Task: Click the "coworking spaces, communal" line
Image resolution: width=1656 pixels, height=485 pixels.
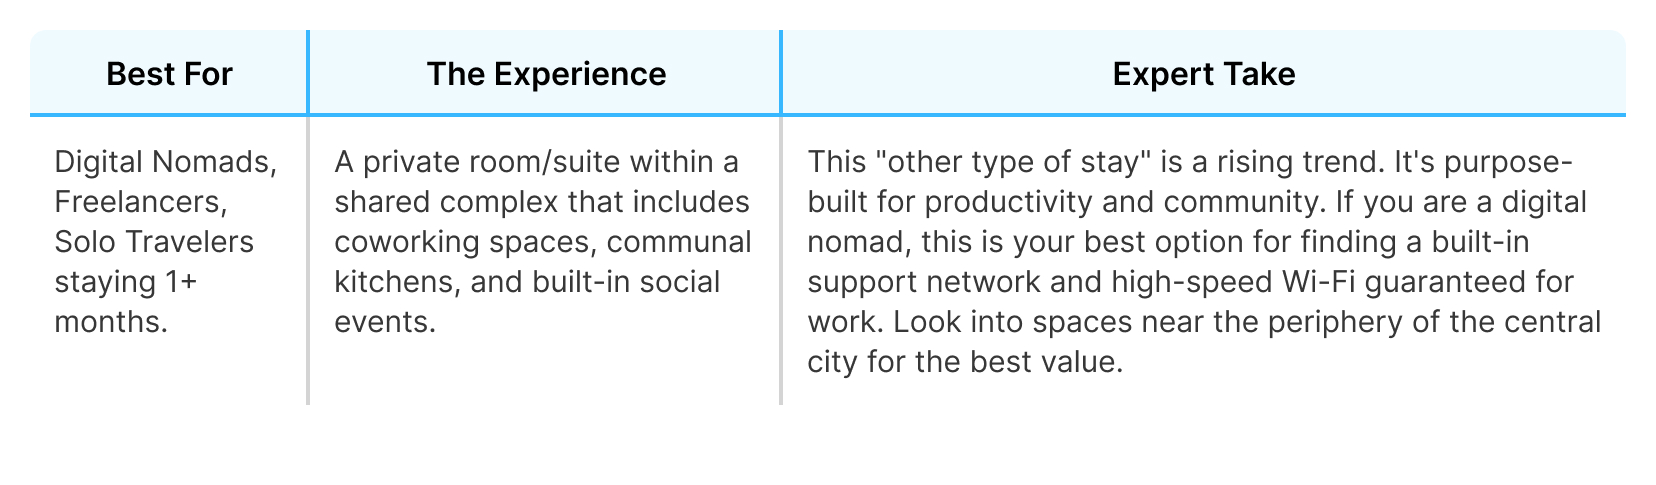Action: click(543, 242)
